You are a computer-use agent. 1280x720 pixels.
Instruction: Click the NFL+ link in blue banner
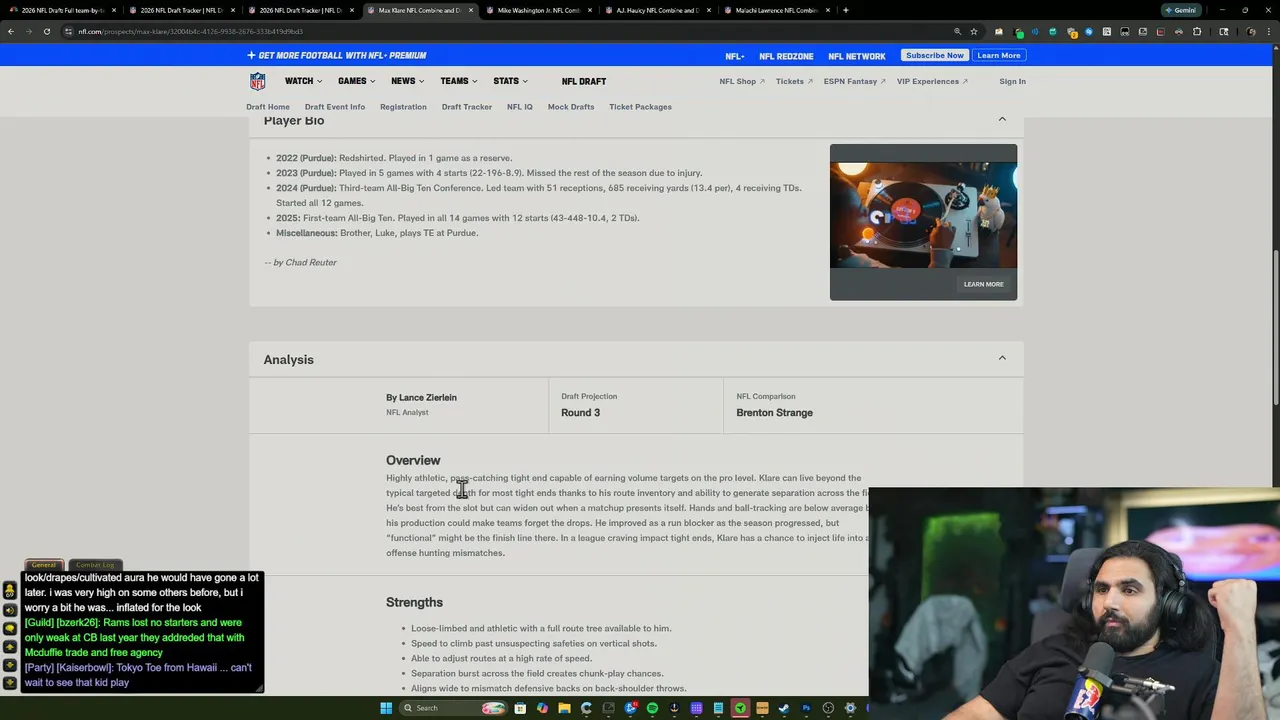(x=735, y=56)
